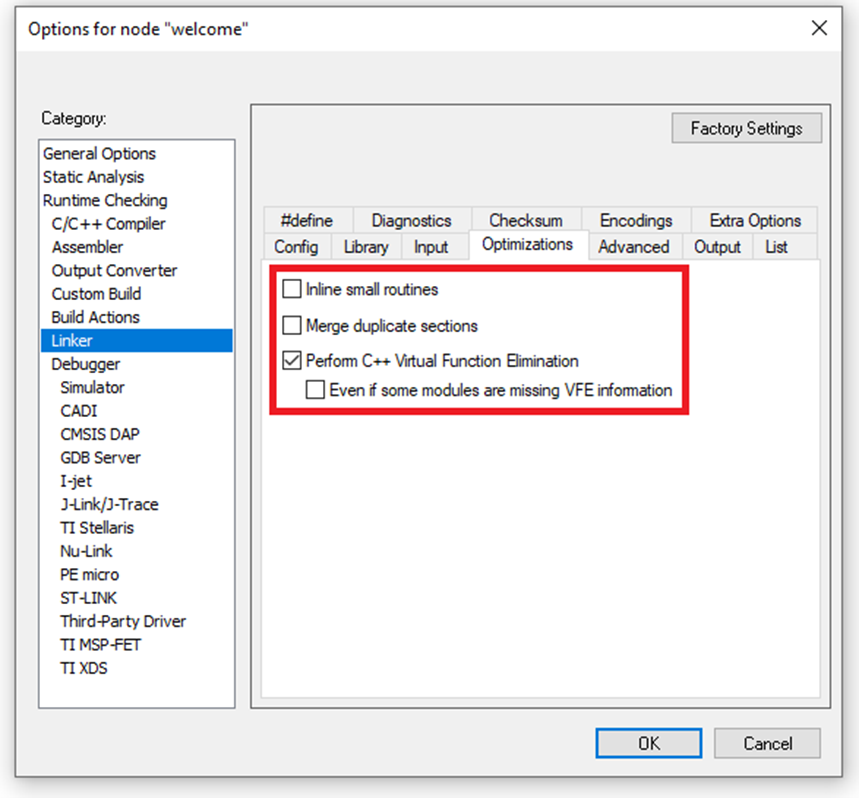Close the Options dialog window
This screenshot has height=798, width=859.
pos(819,28)
